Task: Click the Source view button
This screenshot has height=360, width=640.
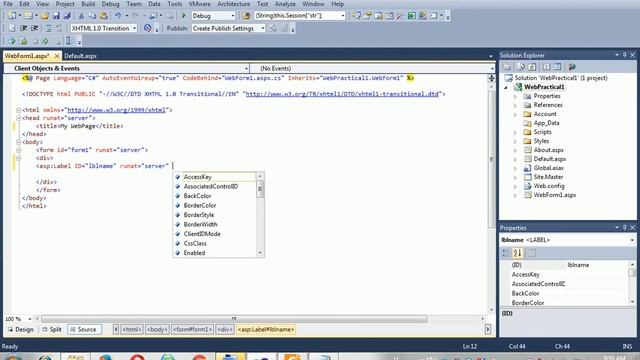Action: pos(84,329)
